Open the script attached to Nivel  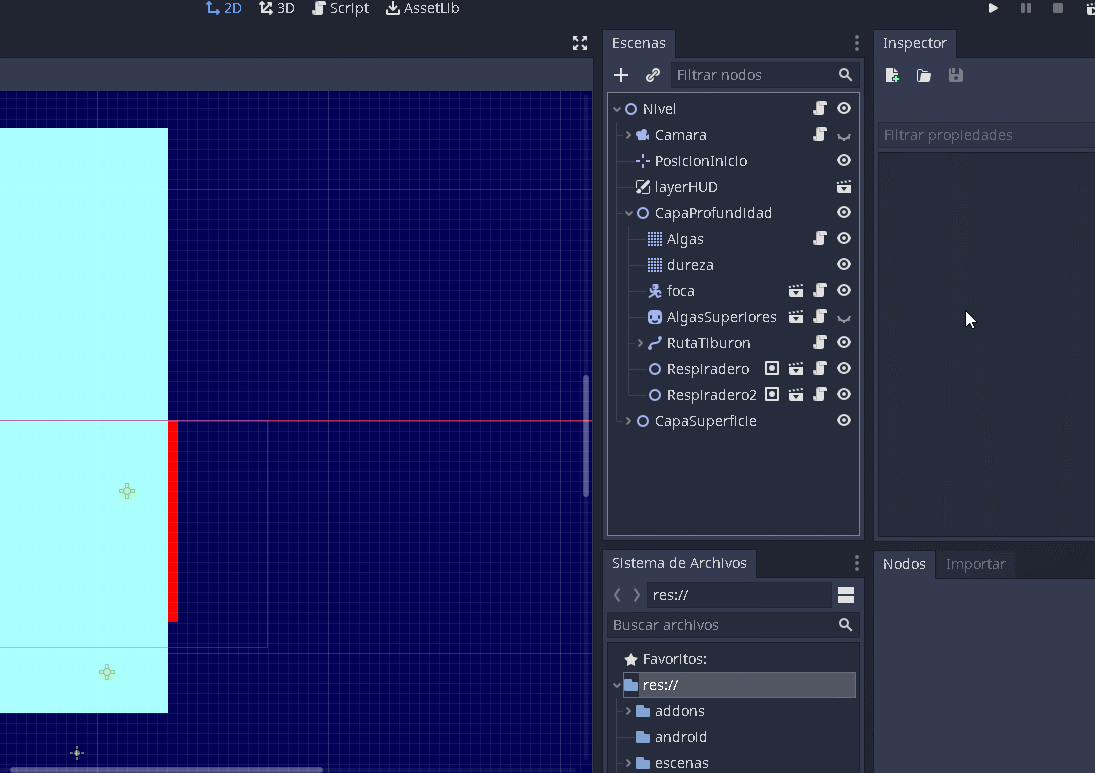pyautogui.click(x=820, y=108)
